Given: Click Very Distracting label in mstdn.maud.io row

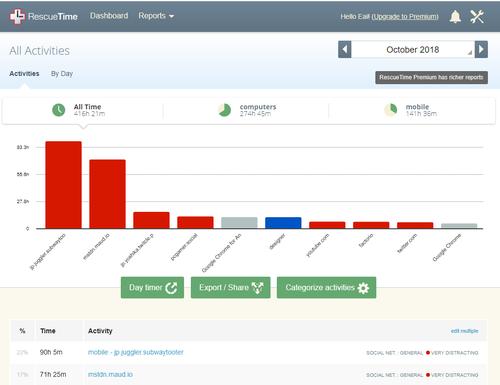Looking at the screenshot, I should point(455,375).
